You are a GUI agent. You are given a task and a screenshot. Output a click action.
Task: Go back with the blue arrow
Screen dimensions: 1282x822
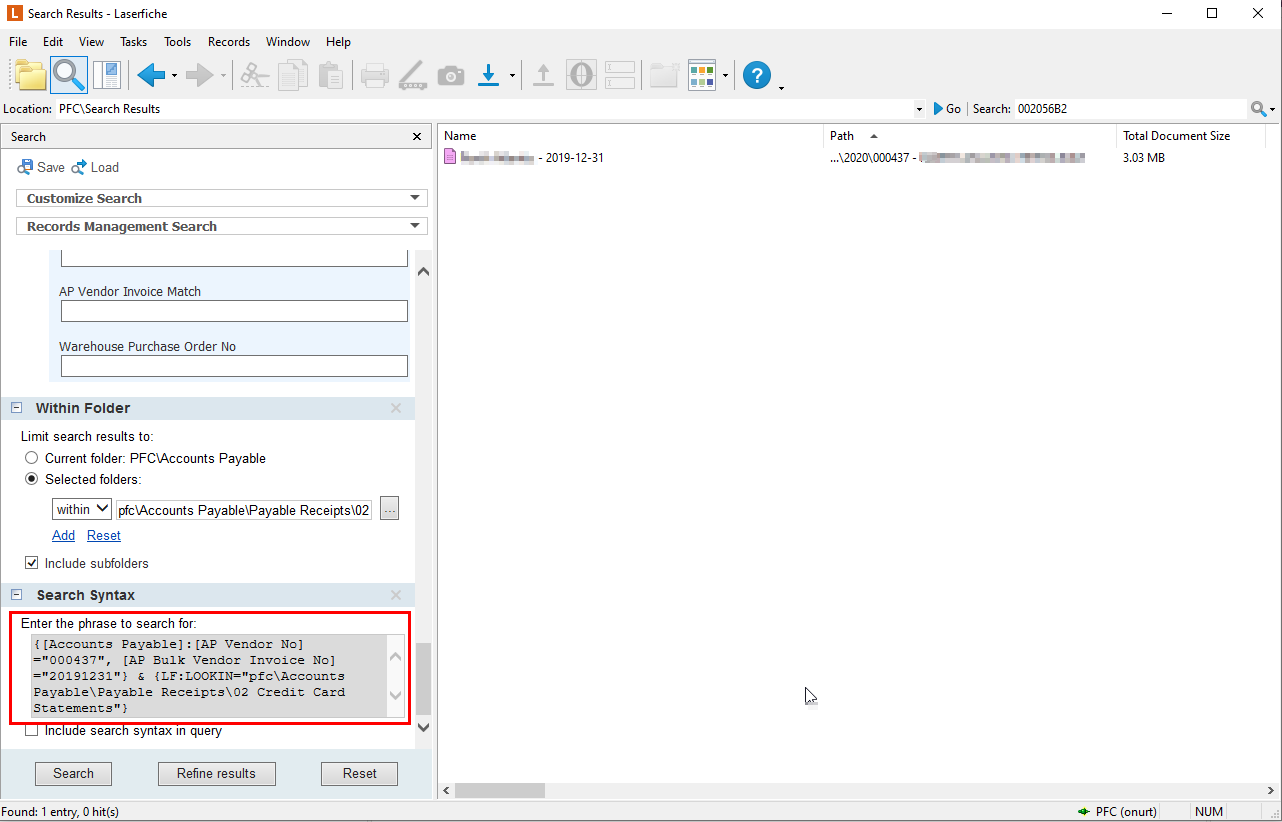pos(151,75)
